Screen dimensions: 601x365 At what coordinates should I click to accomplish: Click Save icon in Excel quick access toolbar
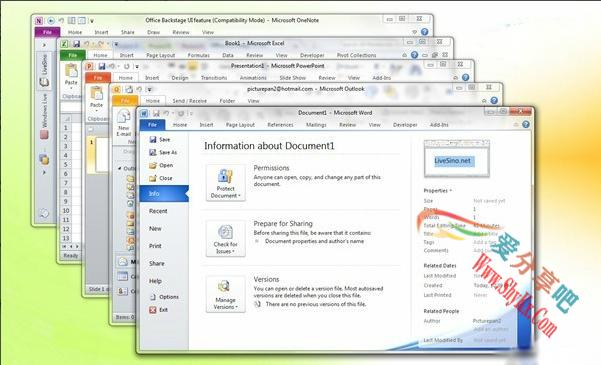76,44
